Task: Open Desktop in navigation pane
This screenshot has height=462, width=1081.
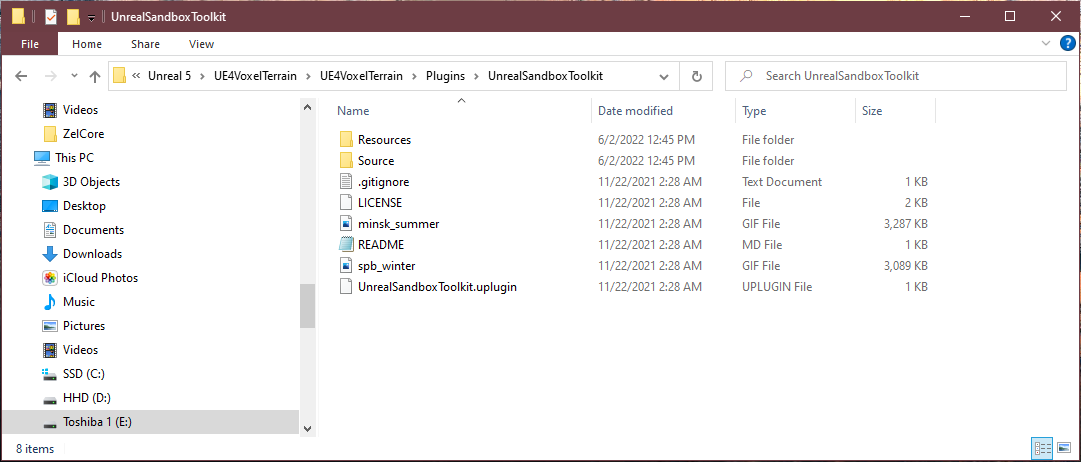Action: (84, 206)
